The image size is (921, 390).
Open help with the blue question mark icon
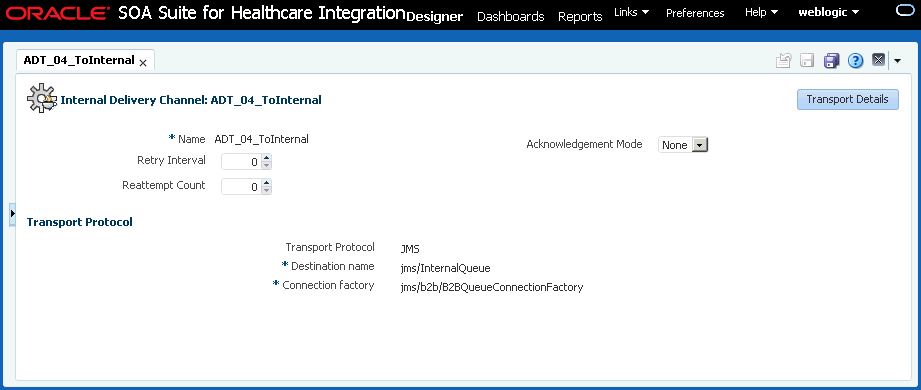856,60
